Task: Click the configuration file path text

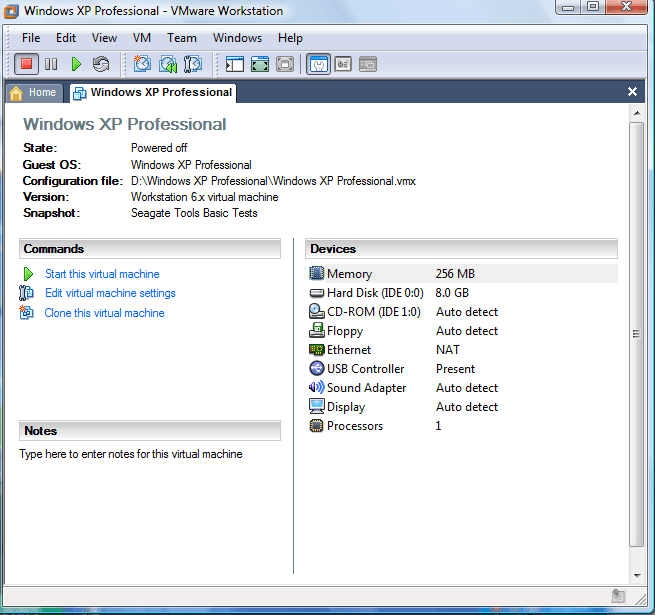Action: [273, 181]
